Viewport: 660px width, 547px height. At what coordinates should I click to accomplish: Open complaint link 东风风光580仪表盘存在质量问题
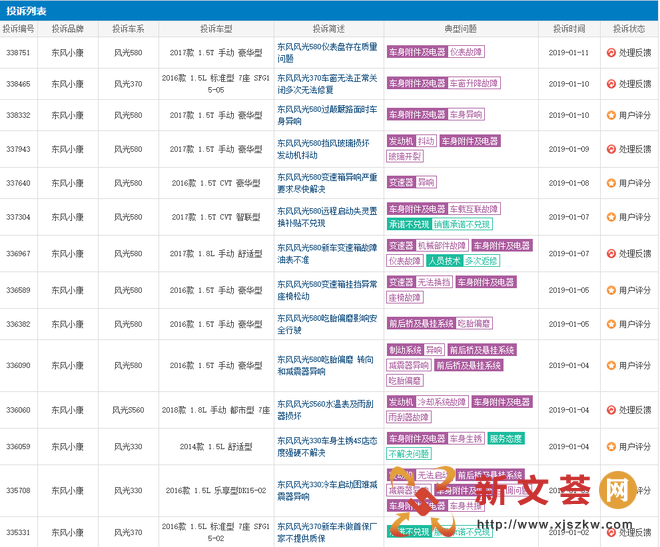327,53
